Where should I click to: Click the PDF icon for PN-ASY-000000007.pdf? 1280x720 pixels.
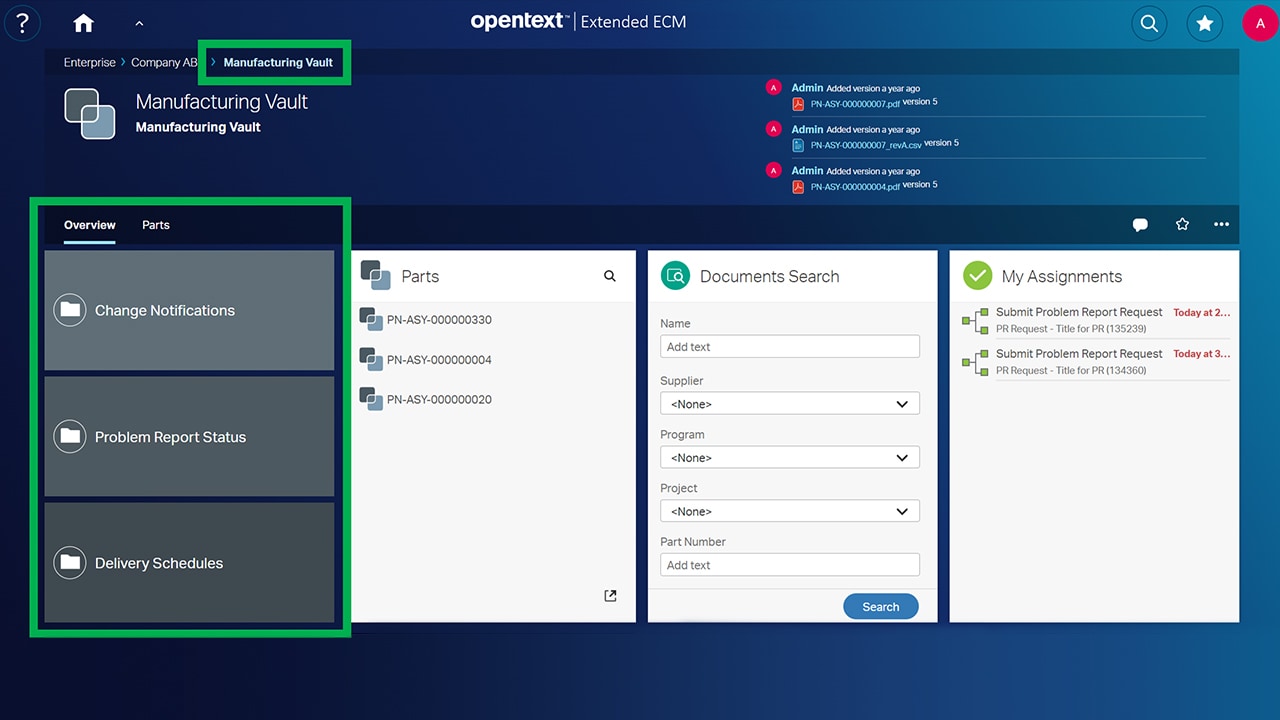[x=798, y=103]
